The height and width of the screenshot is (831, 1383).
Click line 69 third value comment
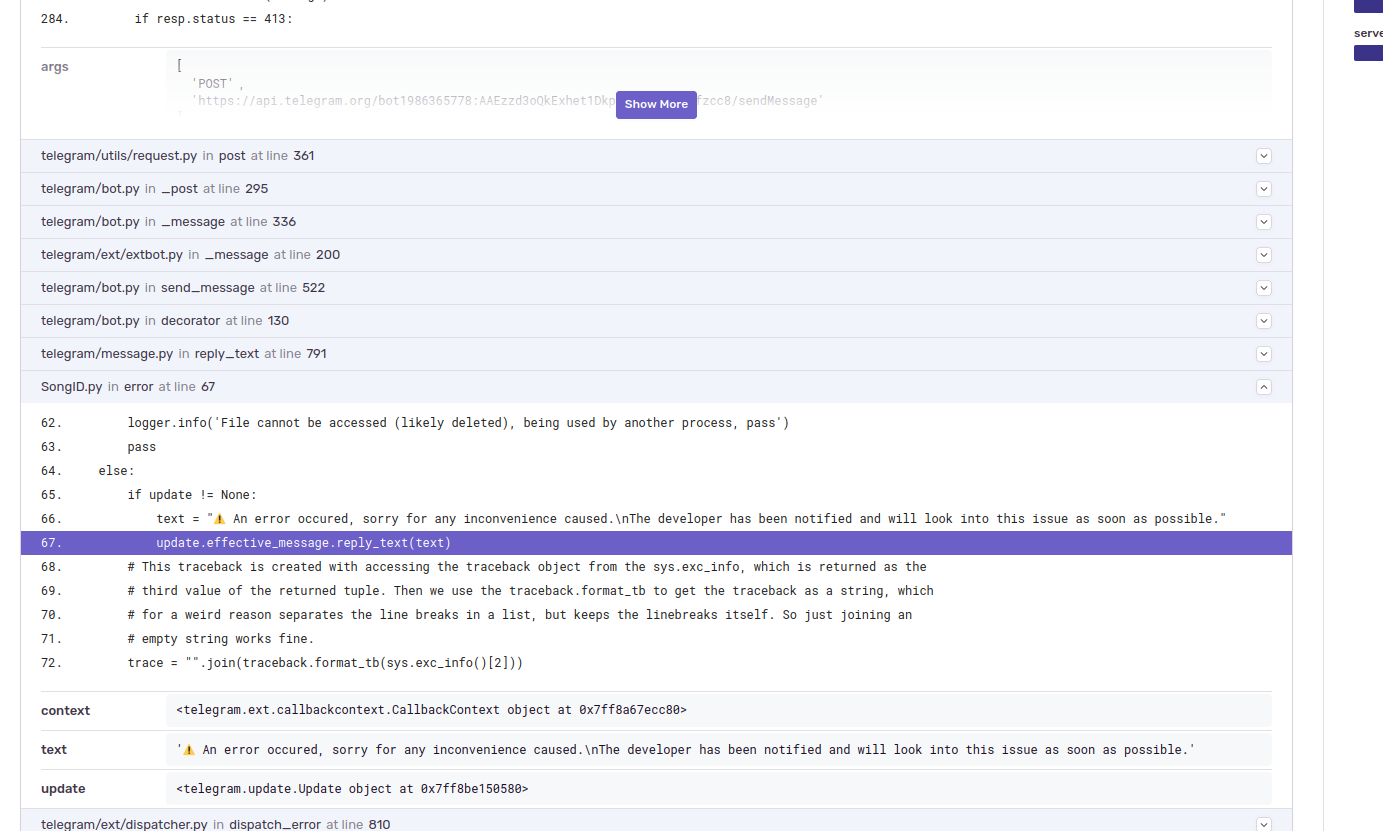tap(530, 591)
